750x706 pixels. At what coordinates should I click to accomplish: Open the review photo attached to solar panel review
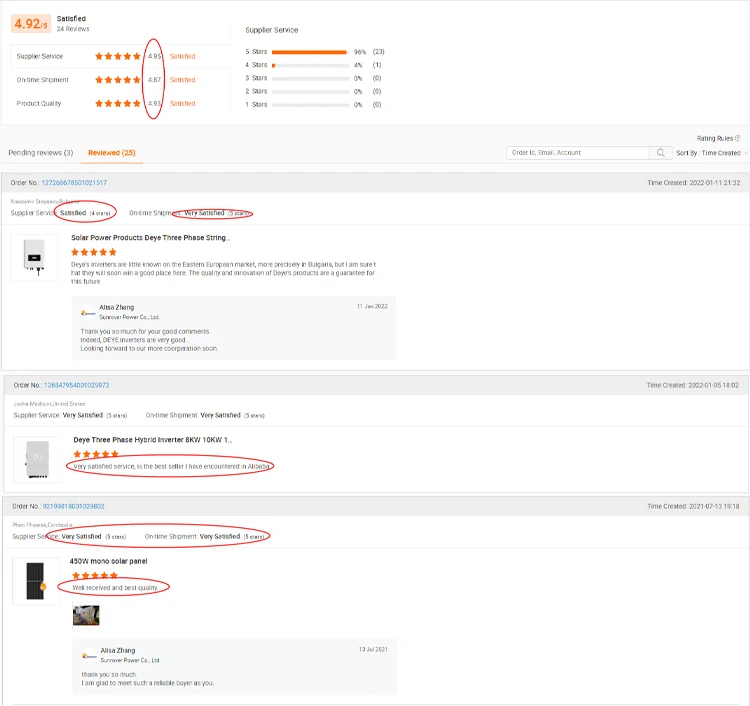[86, 615]
